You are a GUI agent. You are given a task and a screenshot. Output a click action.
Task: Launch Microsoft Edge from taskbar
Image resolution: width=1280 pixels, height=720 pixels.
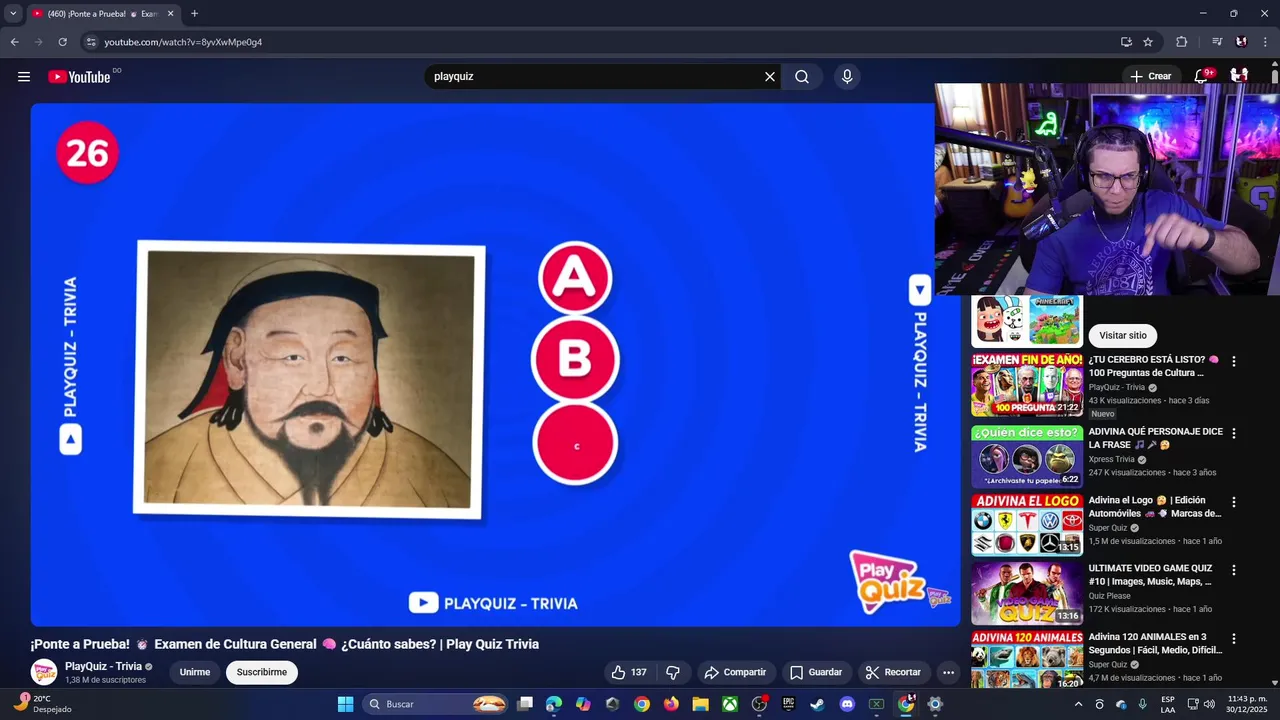(554, 704)
